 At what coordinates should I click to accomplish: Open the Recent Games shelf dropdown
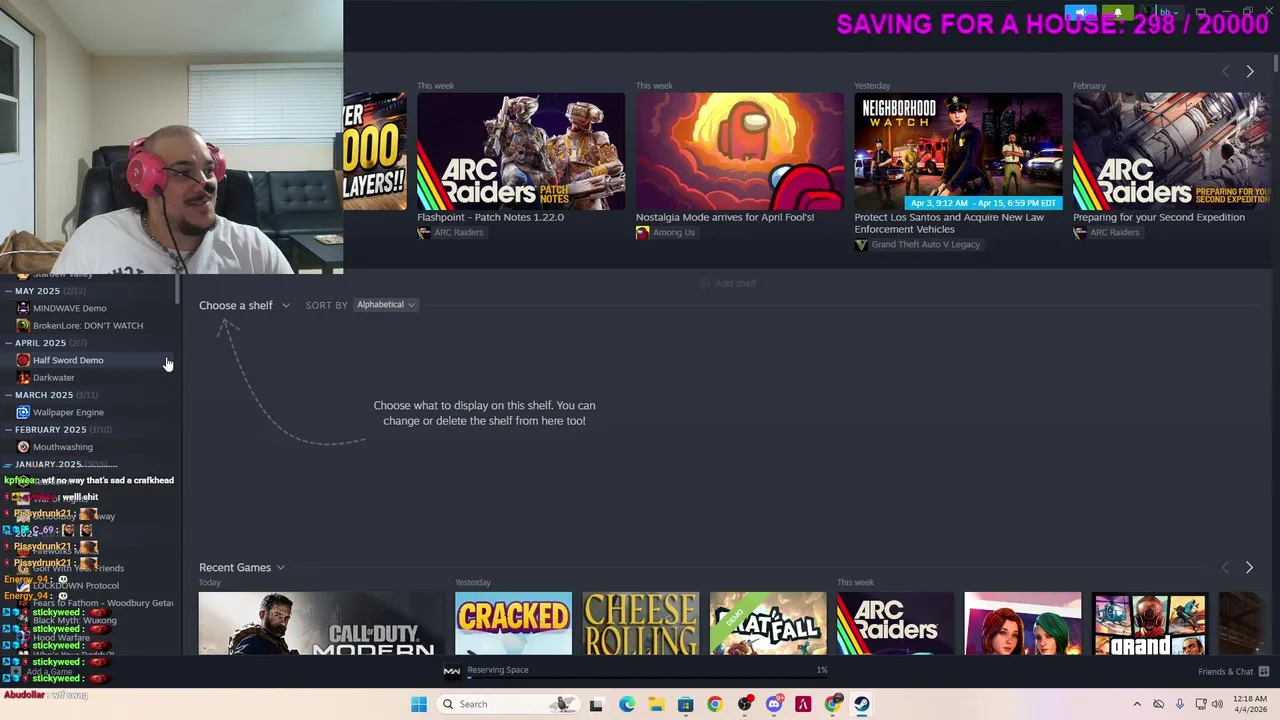click(x=242, y=567)
